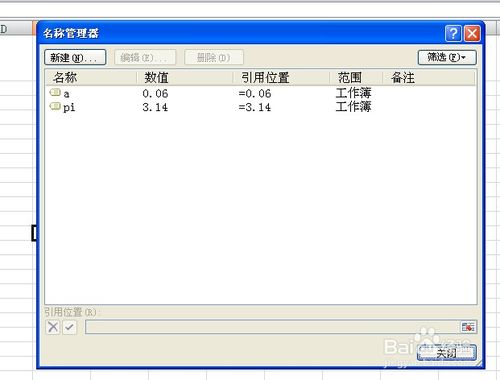The height and width of the screenshot is (380, 500).
Task: Click the disabled 编辑(E)... button
Action: pyautogui.click(x=145, y=57)
